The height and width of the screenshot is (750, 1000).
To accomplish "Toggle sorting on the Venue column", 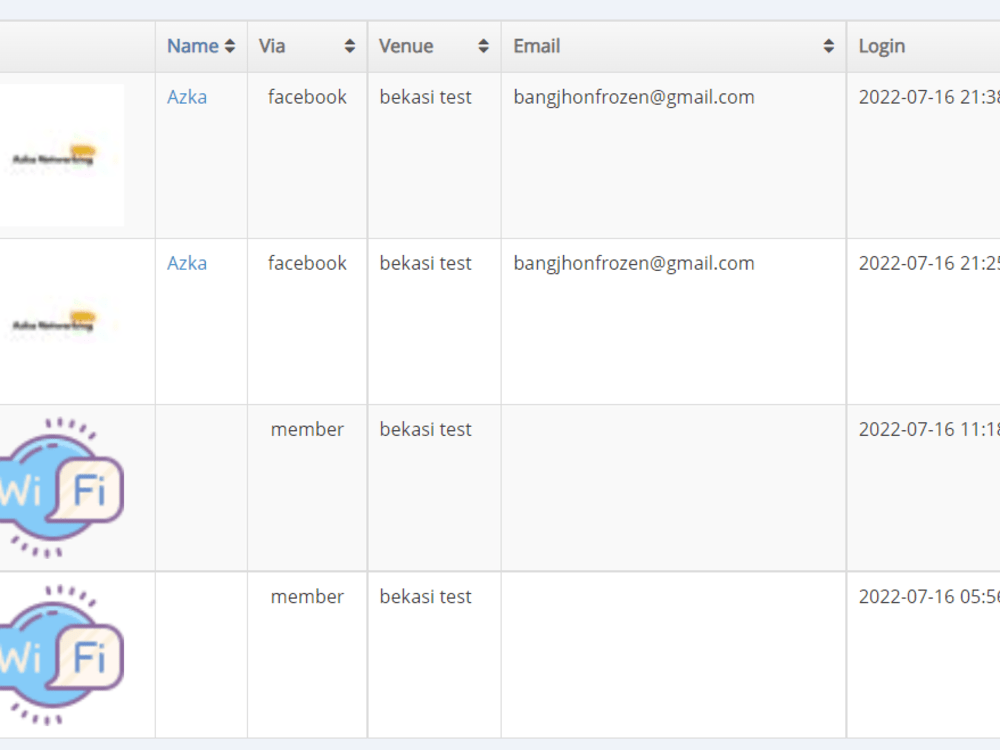I will [434, 47].
